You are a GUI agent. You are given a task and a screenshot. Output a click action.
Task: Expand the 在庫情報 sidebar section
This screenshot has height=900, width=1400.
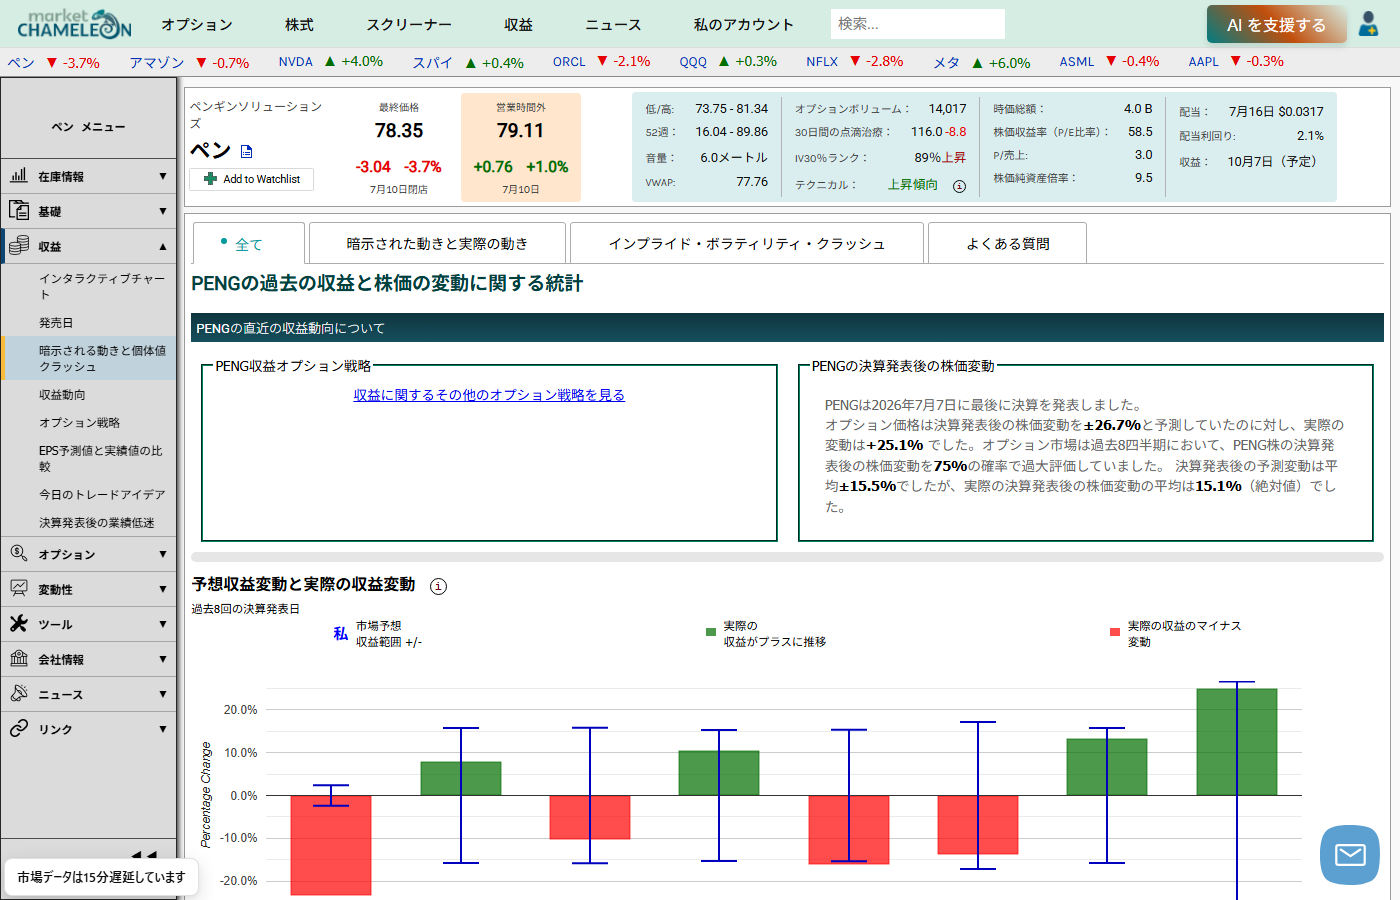[x=163, y=176]
